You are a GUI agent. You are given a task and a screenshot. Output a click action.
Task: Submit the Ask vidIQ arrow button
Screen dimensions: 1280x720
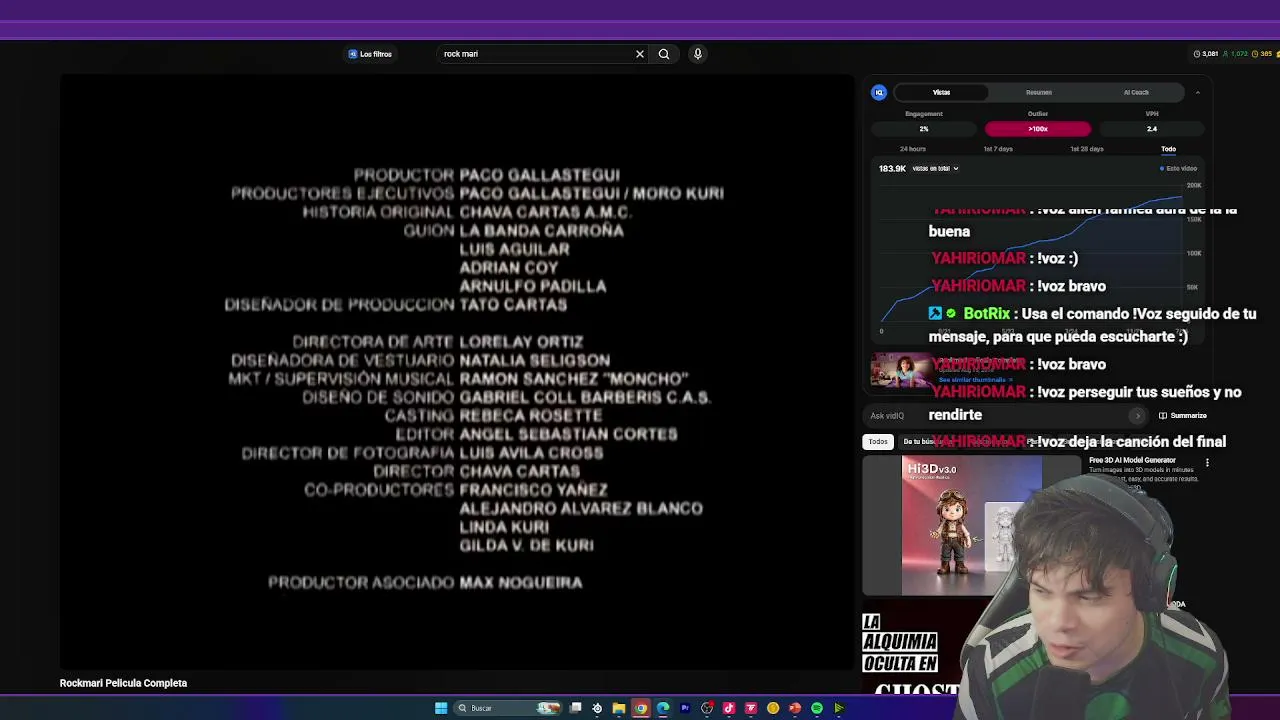[1137, 416]
